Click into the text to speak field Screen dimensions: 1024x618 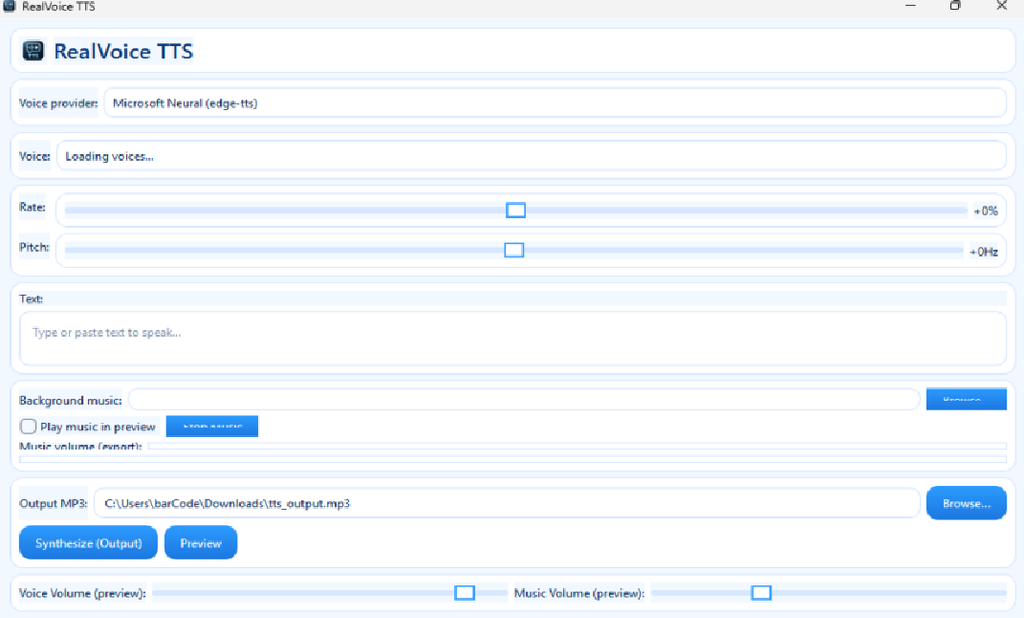click(513, 338)
